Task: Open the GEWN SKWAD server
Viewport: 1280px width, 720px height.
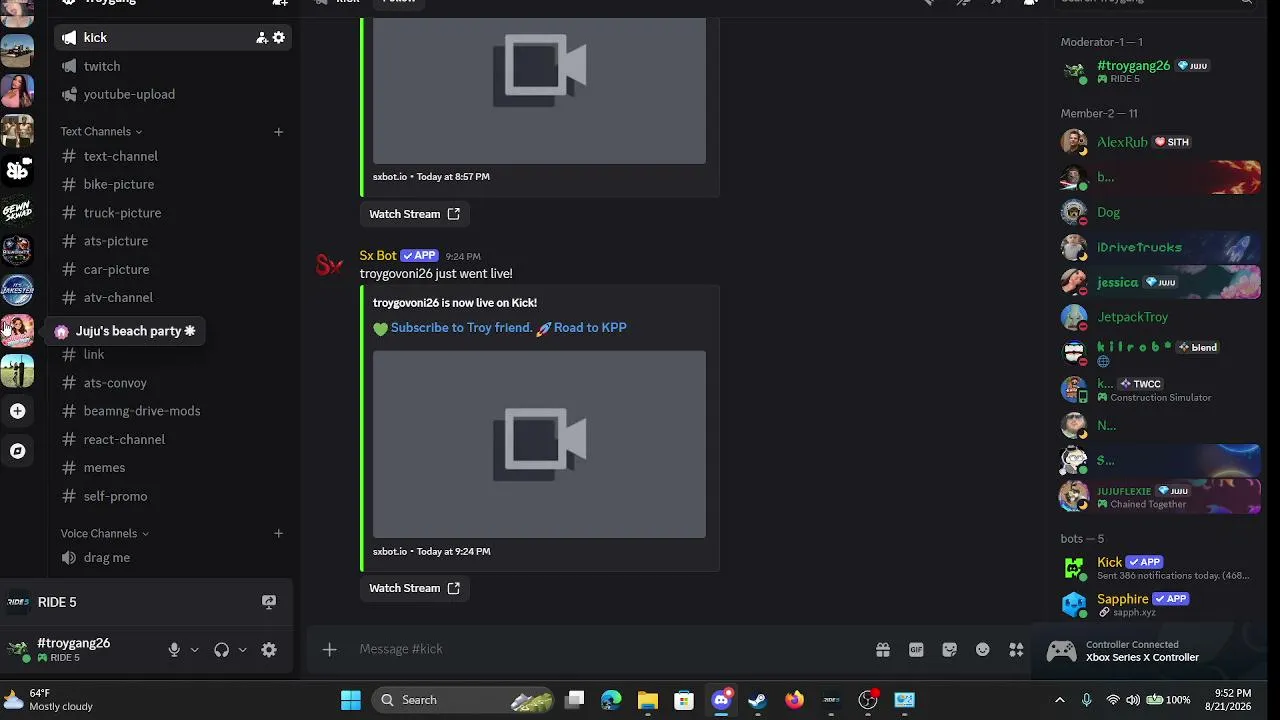Action: pyautogui.click(x=17, y=210)
